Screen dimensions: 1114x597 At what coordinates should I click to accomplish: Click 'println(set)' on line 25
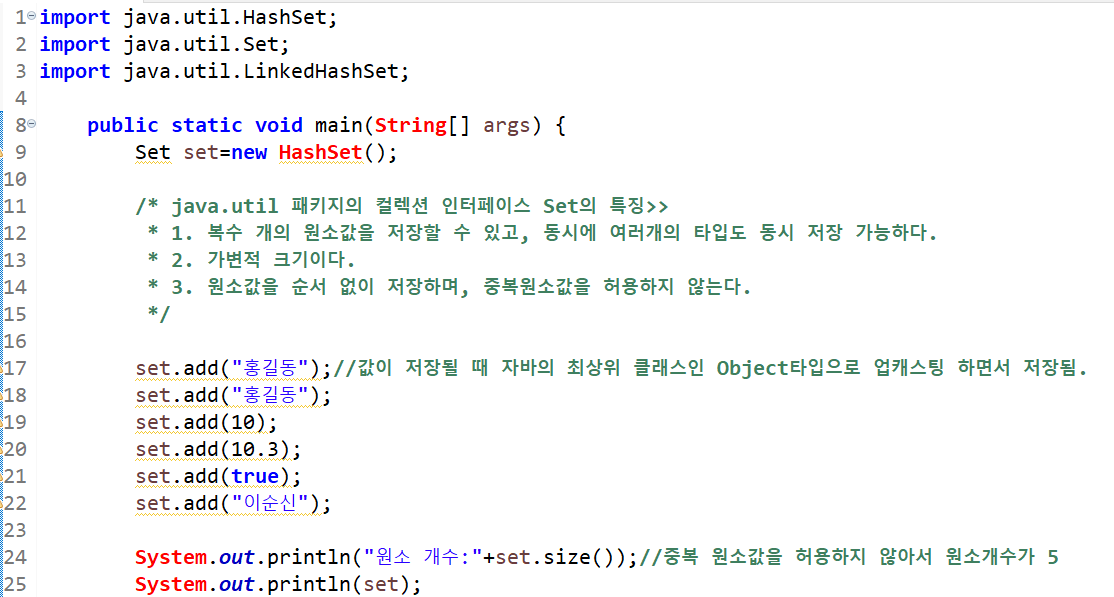338,584
